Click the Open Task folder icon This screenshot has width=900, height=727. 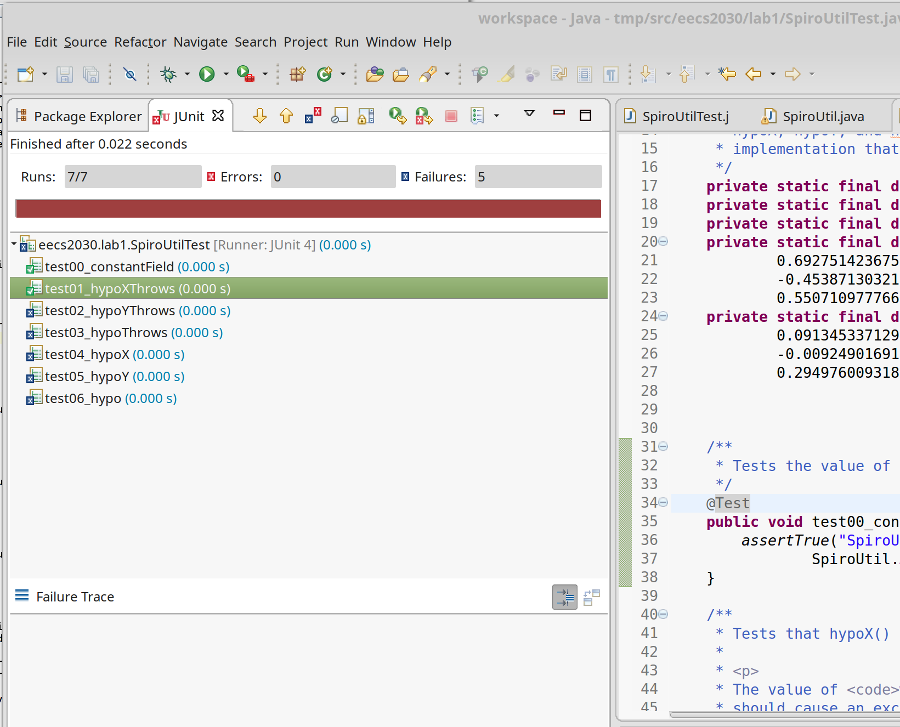click(401, 75)
